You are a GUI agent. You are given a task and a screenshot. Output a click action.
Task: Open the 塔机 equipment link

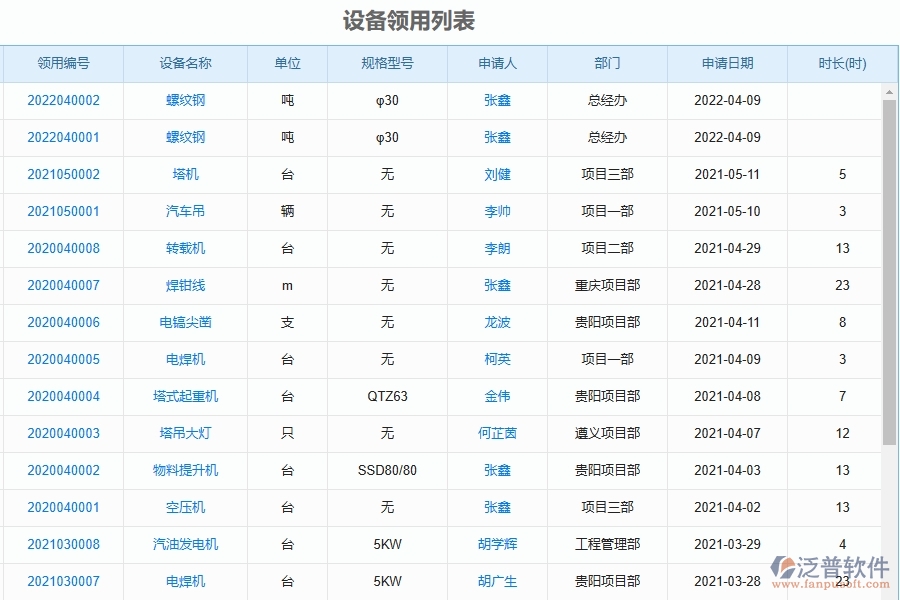pyautogui.click(x=182, y=174)
